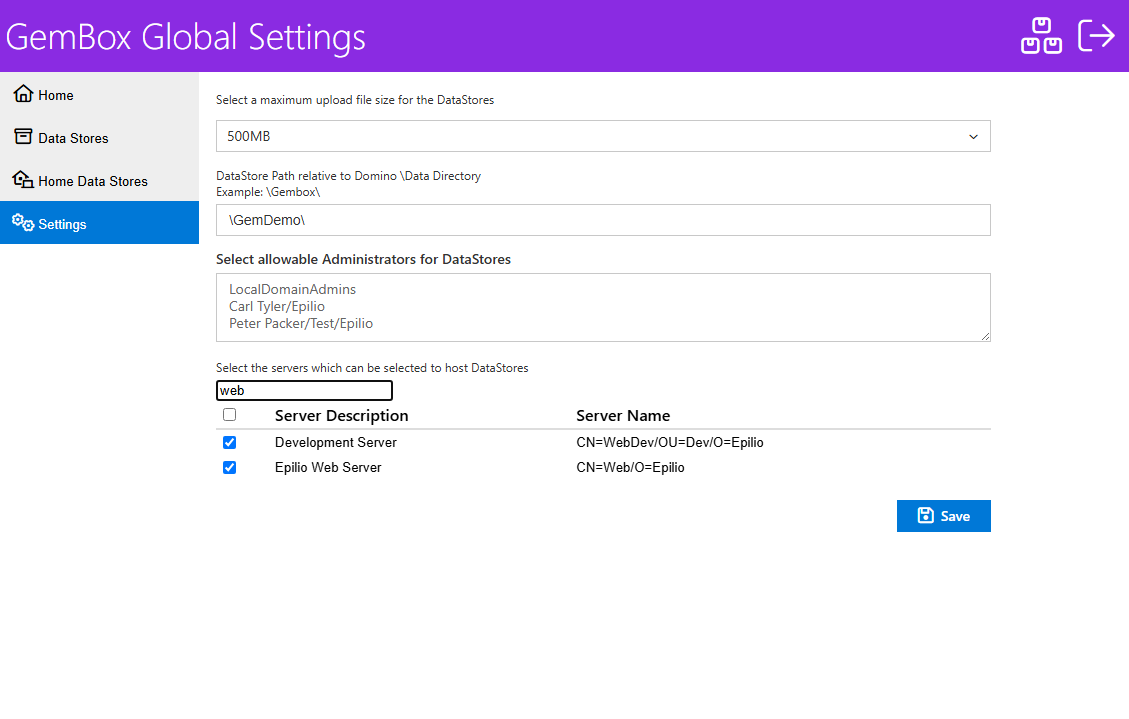Click the floppy disk icon on Save
This screenshot has width=1129, height=719.
pos(925,516)
